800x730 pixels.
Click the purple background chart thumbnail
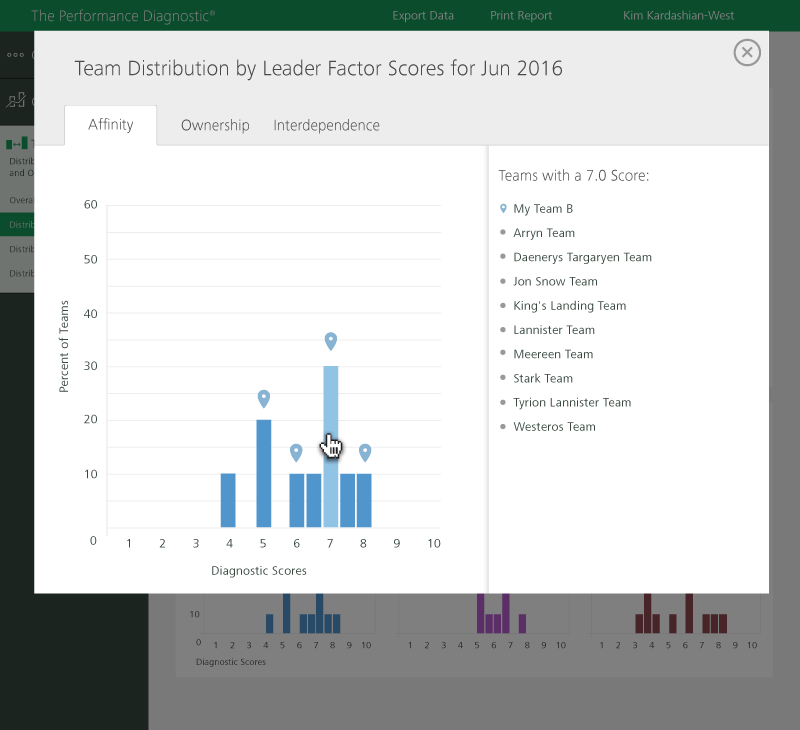483,614
